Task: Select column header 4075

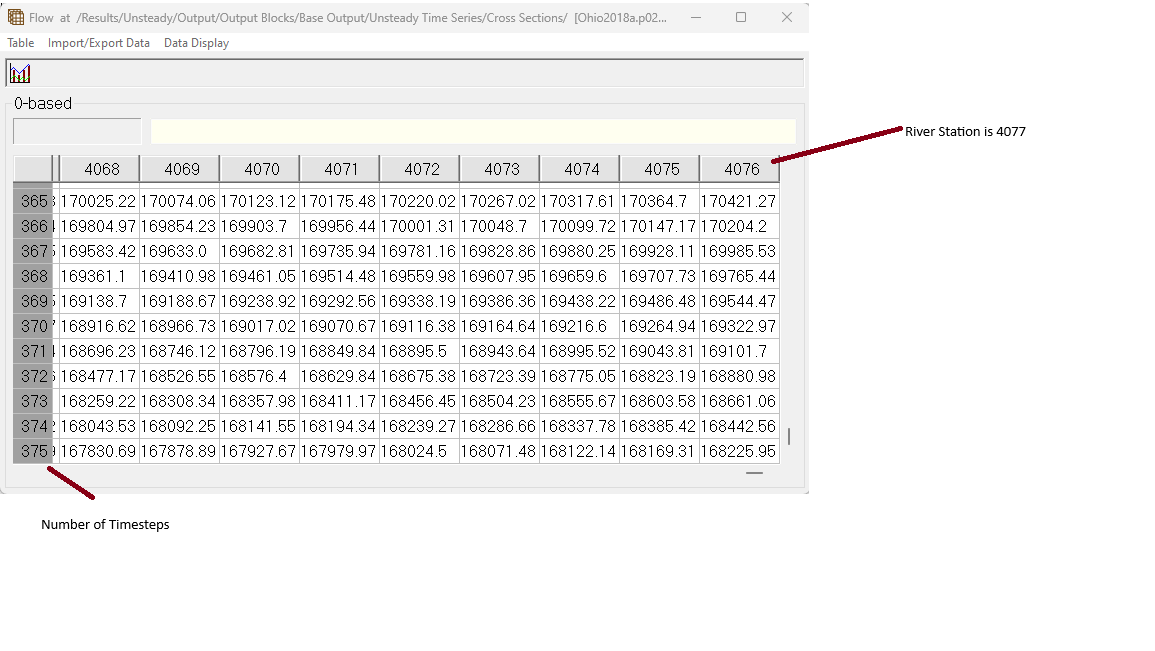Action: [660, 169]
